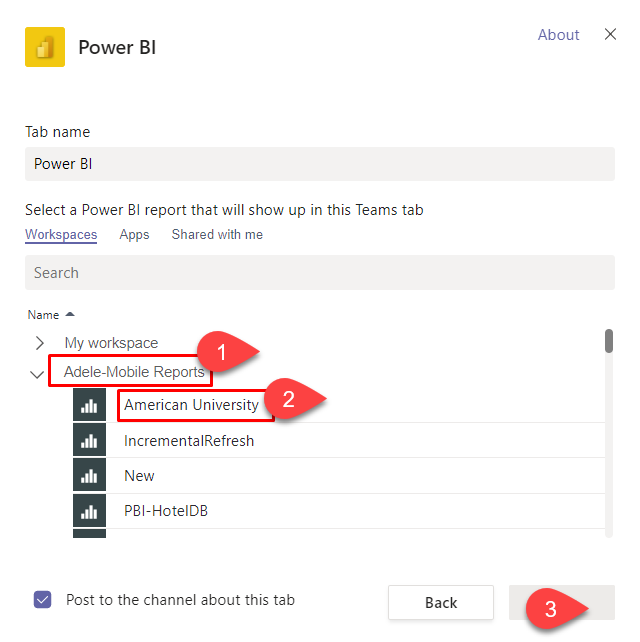The height and width of the screenshot is (642, 640).
Task: Switch to the Workspaces tab
Action: pyautogui.click(x=61, y=235)
